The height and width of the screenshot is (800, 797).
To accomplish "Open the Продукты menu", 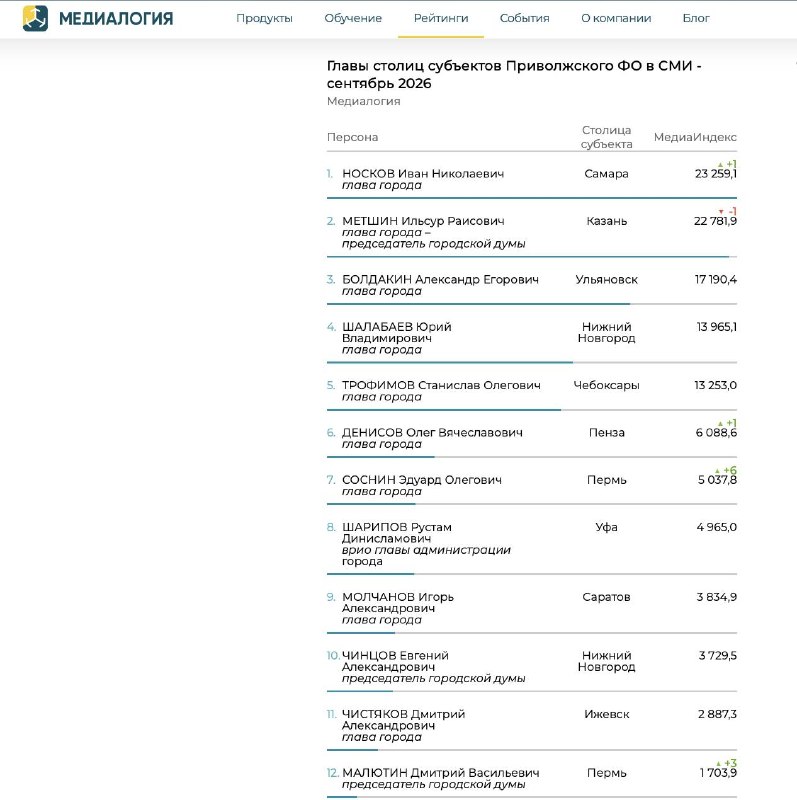I will pos(264,18).
